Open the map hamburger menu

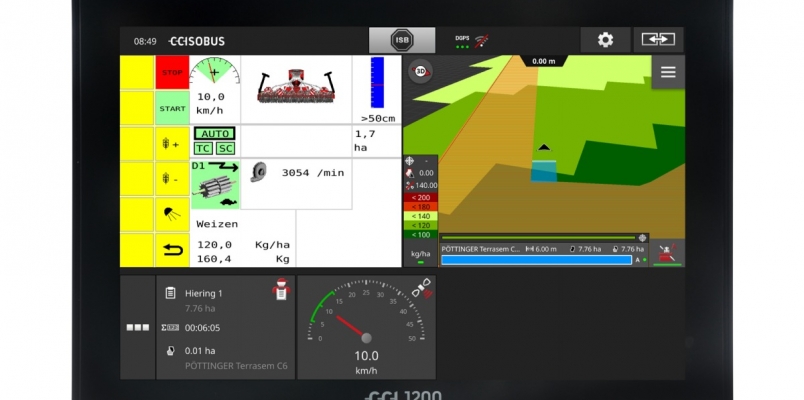pos(668,72)
